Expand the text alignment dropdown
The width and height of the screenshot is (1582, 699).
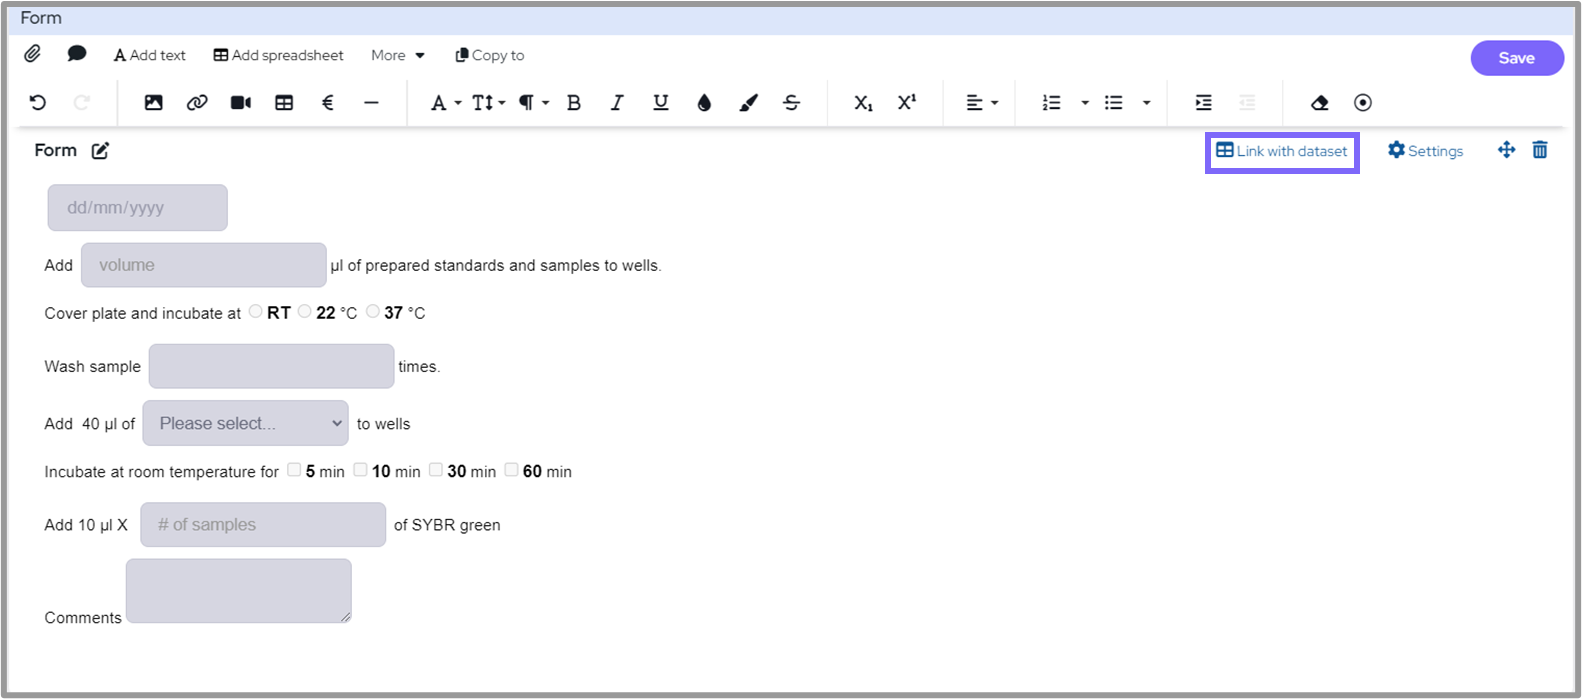click(981, 103)
